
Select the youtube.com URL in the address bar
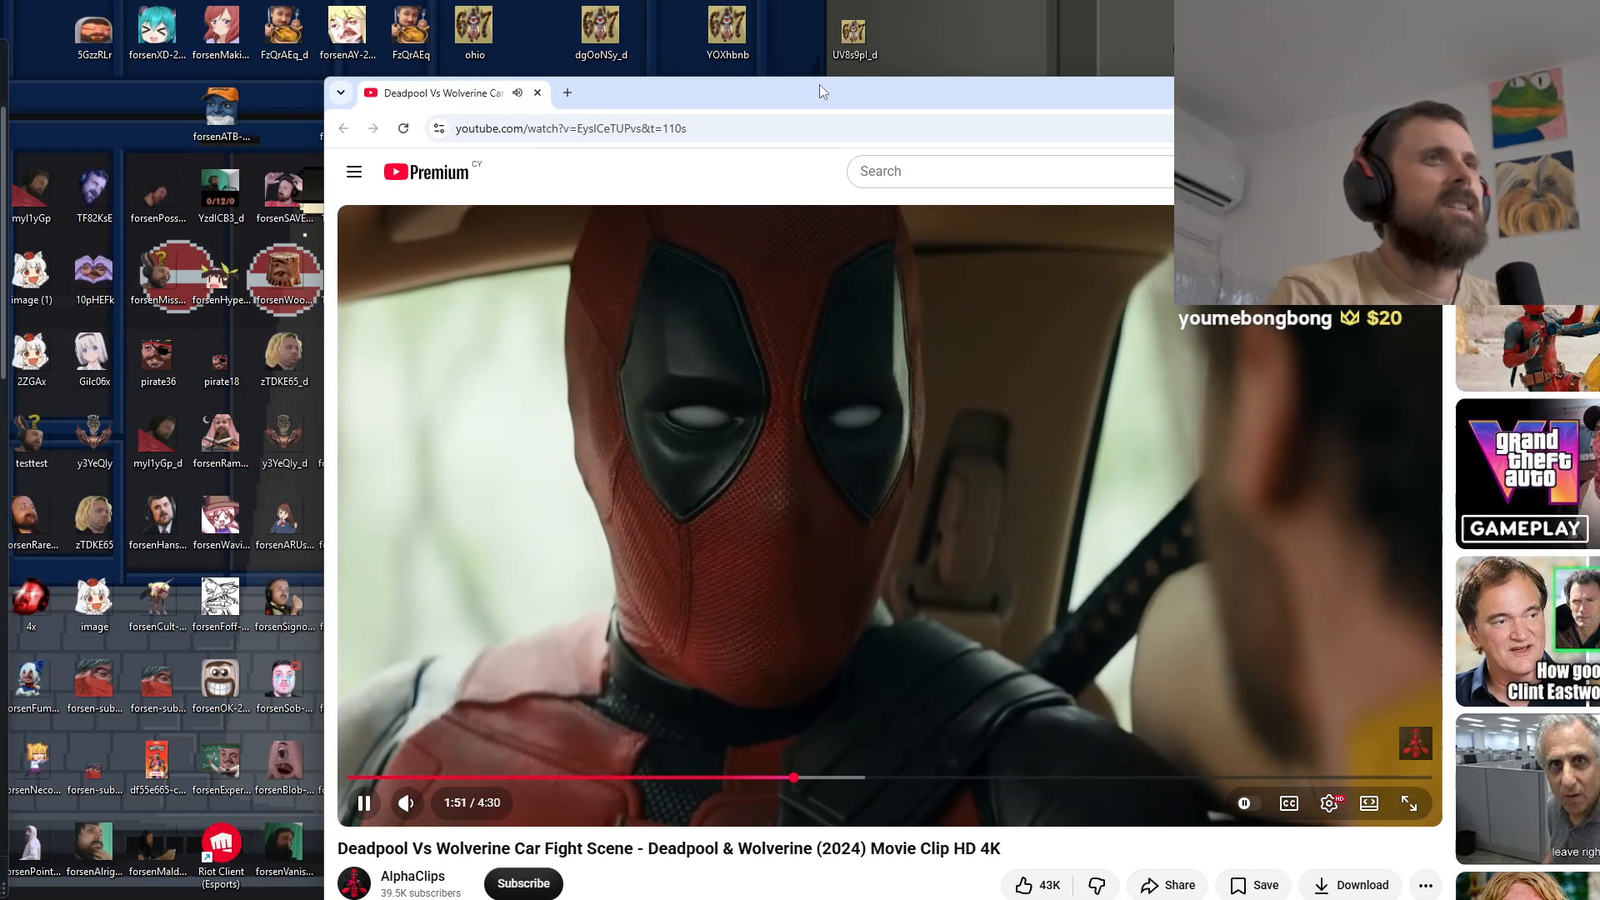point(571,129)
